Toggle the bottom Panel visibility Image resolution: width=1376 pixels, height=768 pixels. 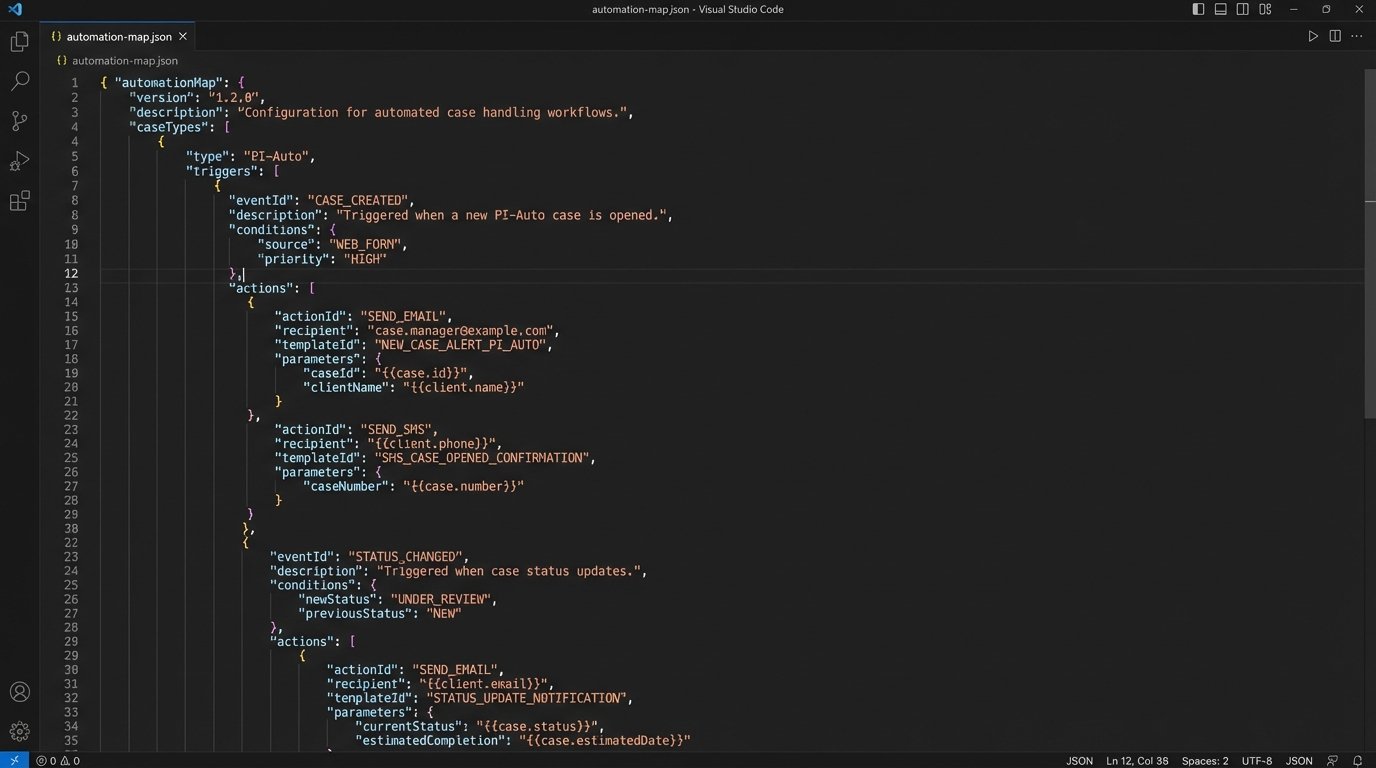(1220, 9)
